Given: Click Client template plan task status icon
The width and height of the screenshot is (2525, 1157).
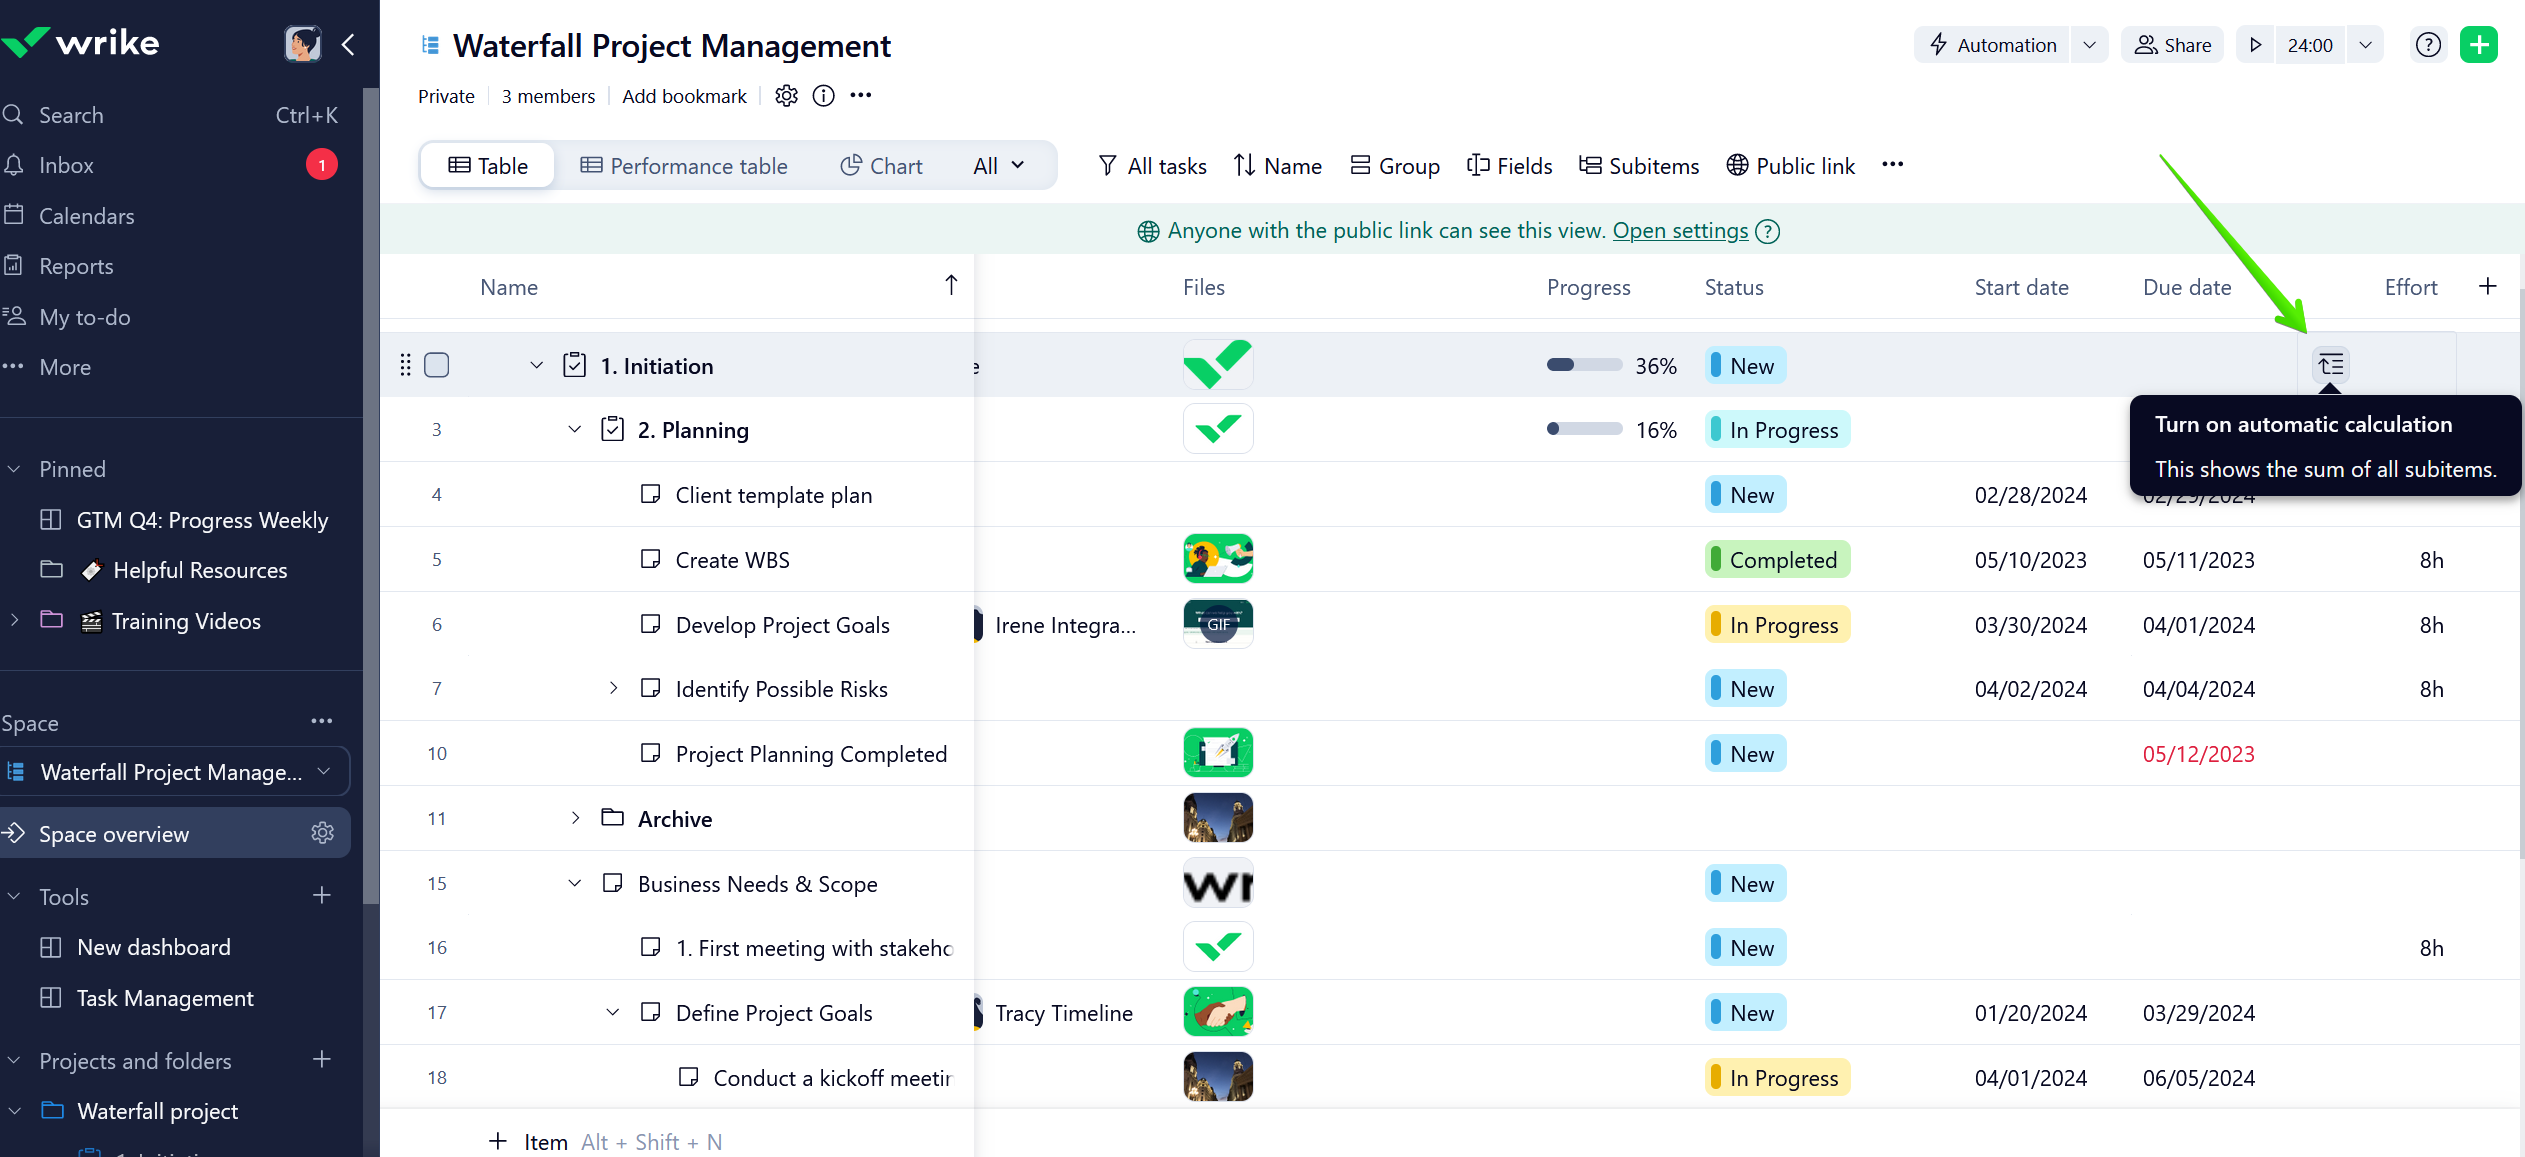Looking at the screenshot, I should 650,494.
